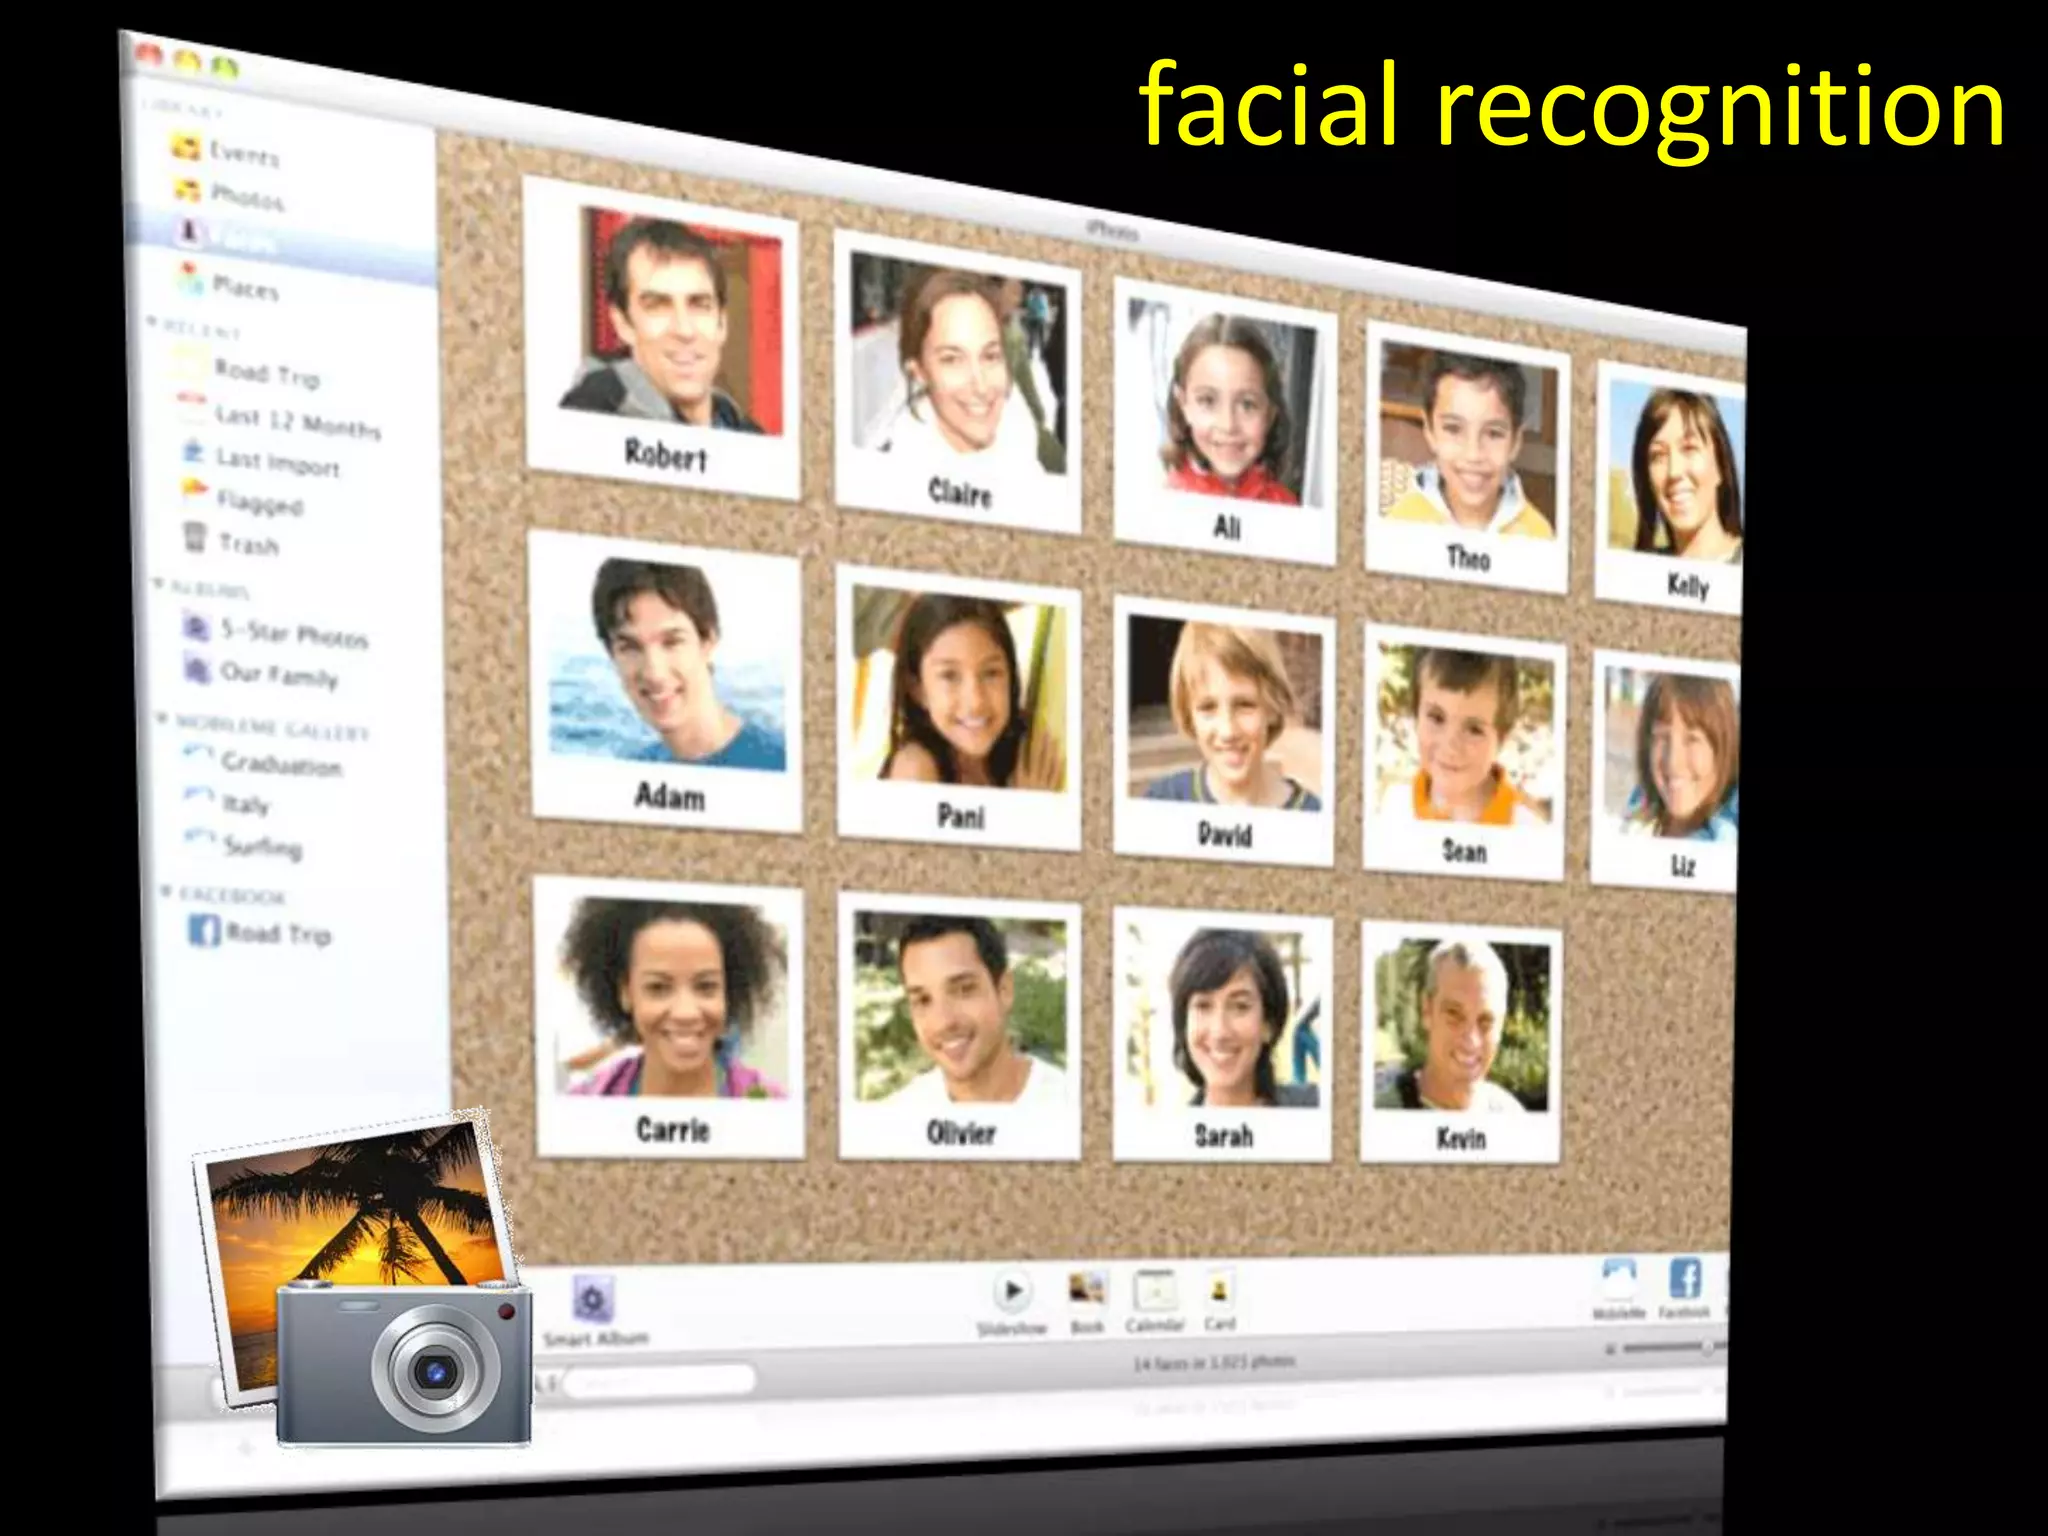2048x1536 pixels.
Task: Open the Surfing MobileMe gallery
Action: 244,845
